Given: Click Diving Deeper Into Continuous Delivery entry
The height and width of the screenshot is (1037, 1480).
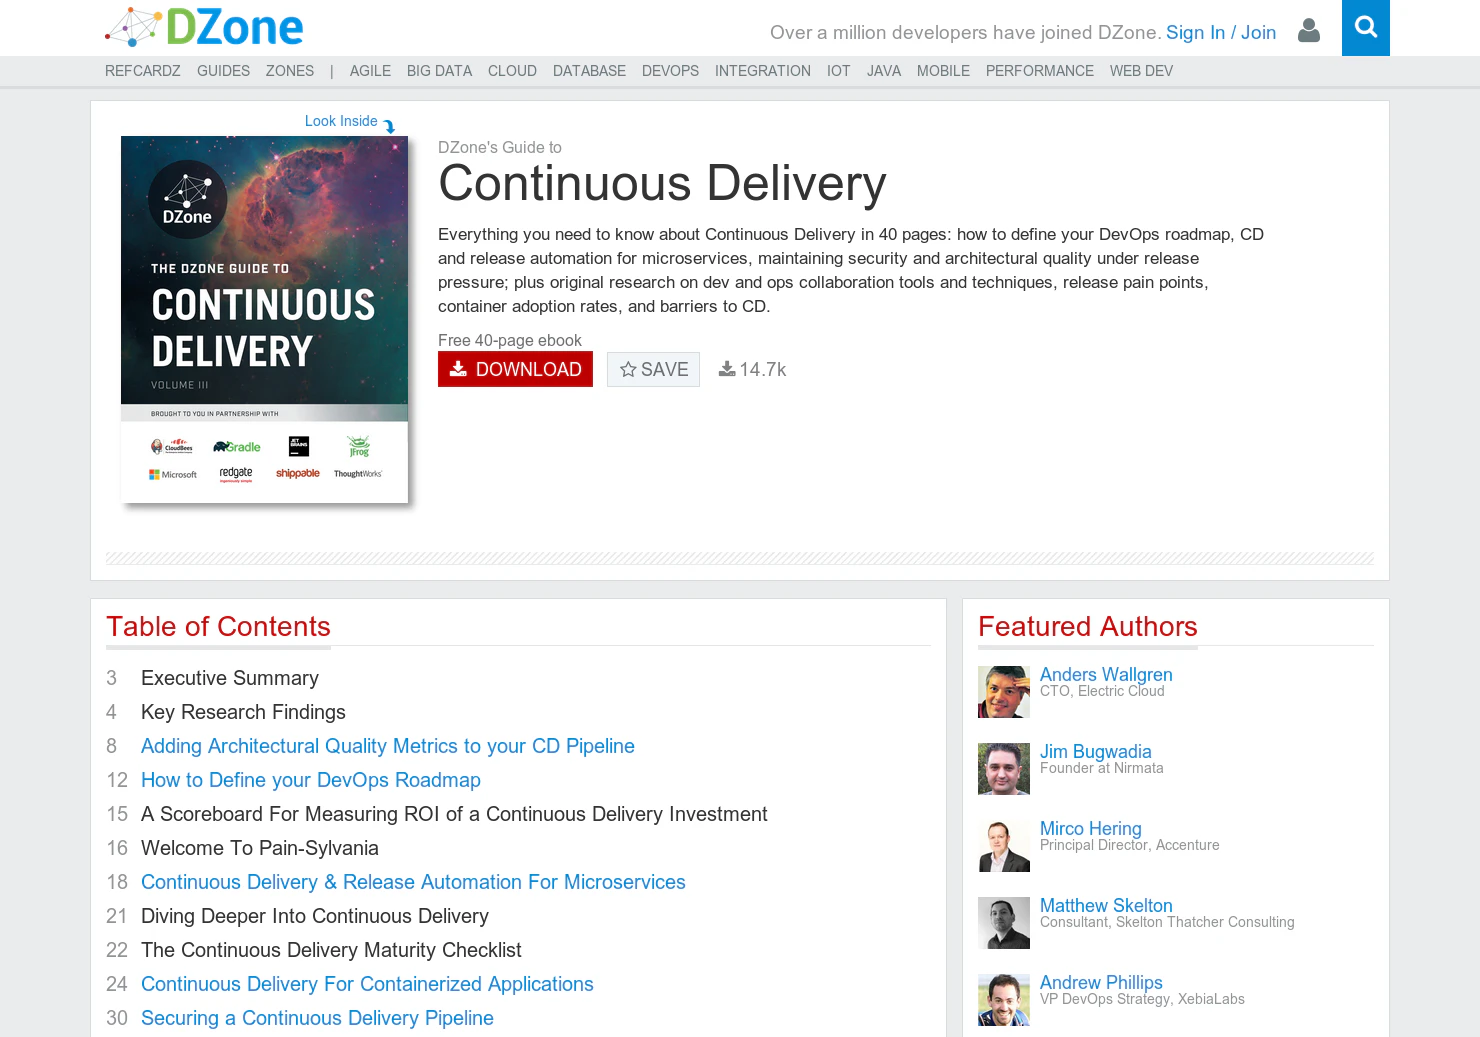Looking at the screenshot, I should (x=315, y=916).
